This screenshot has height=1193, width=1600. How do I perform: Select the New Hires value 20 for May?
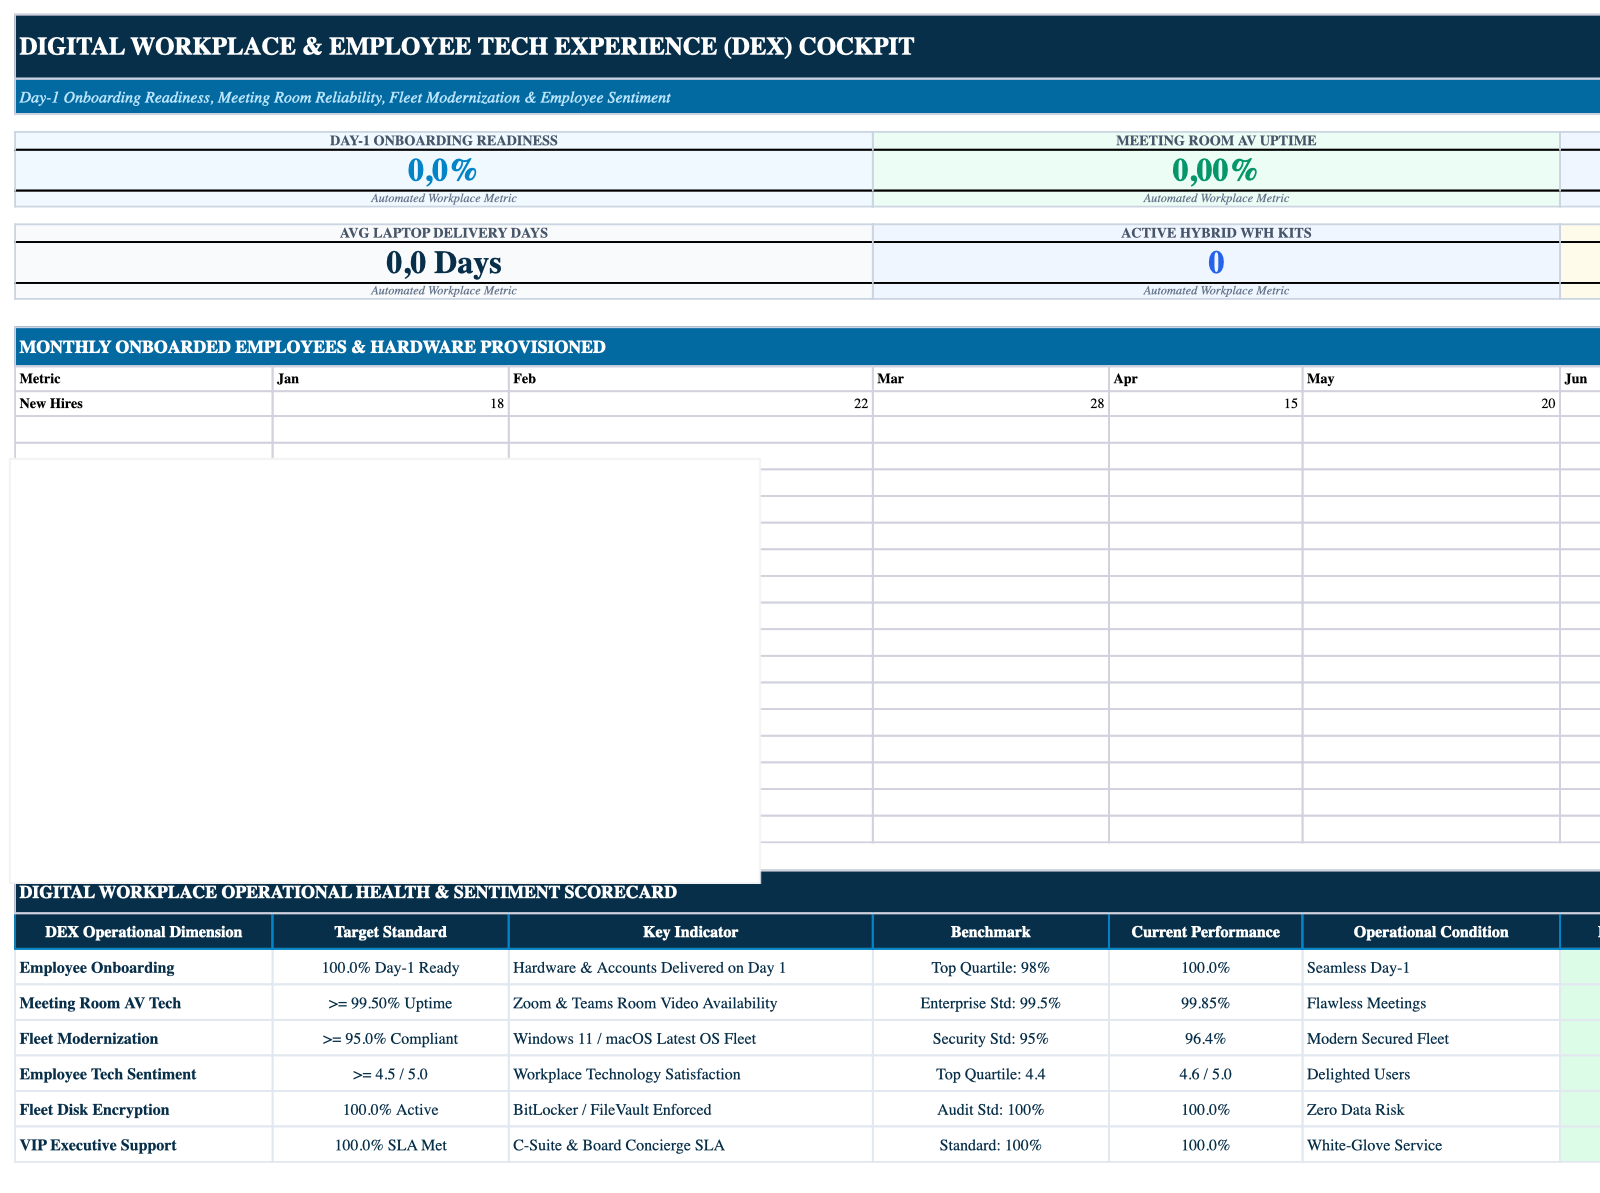pos(1431,404)
